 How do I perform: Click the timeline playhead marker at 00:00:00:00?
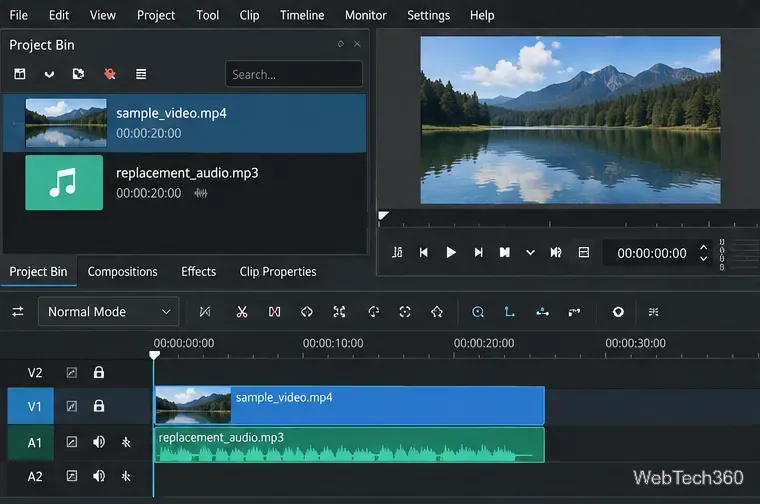[x=154, y=355]
